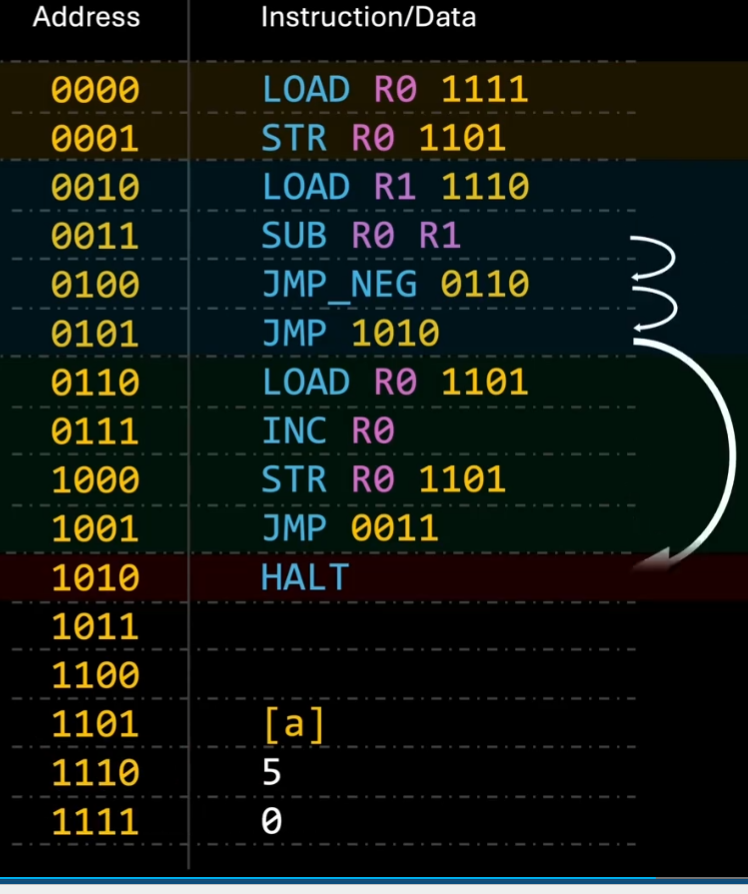Click the instruction "LOAD R1 1110"

[395, 187]
